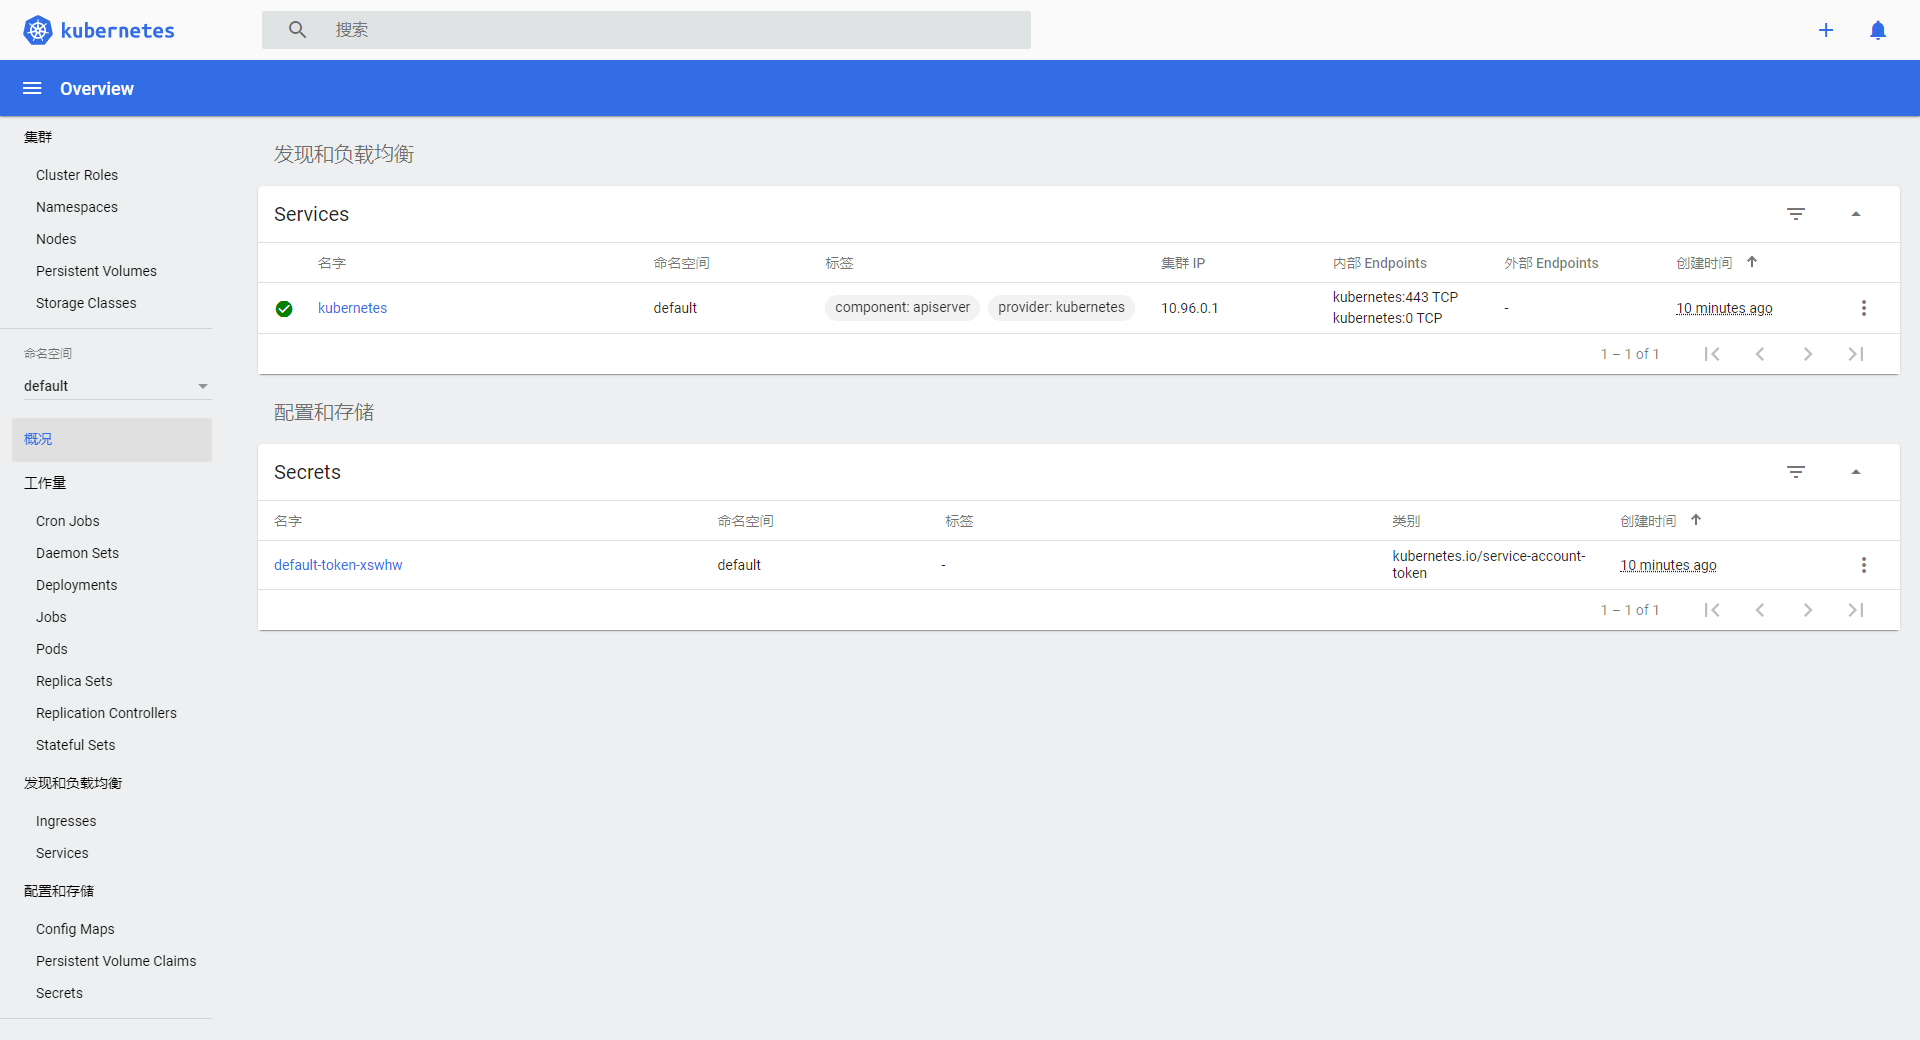Open Jobs in sidebar
This screenshot has height=1040, width=1920.
pos(51,617)
